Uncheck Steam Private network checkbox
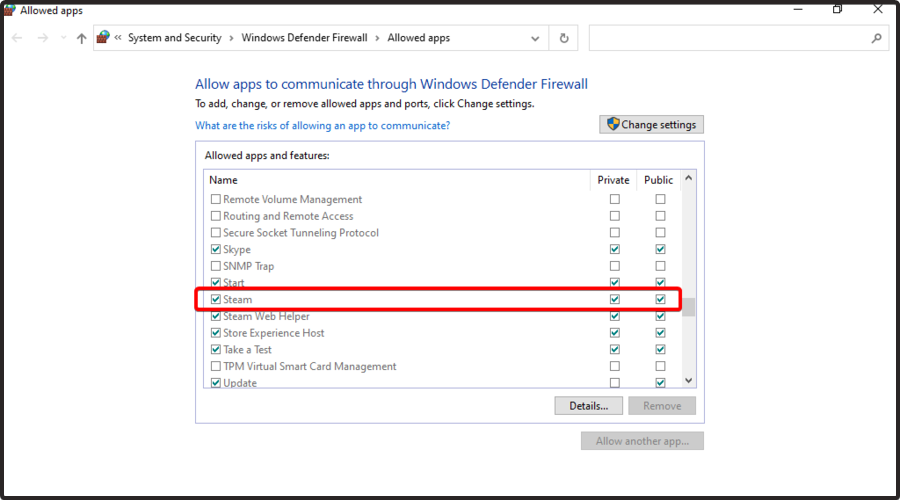This screenshot has width=900, height=500. pos(615,299)
